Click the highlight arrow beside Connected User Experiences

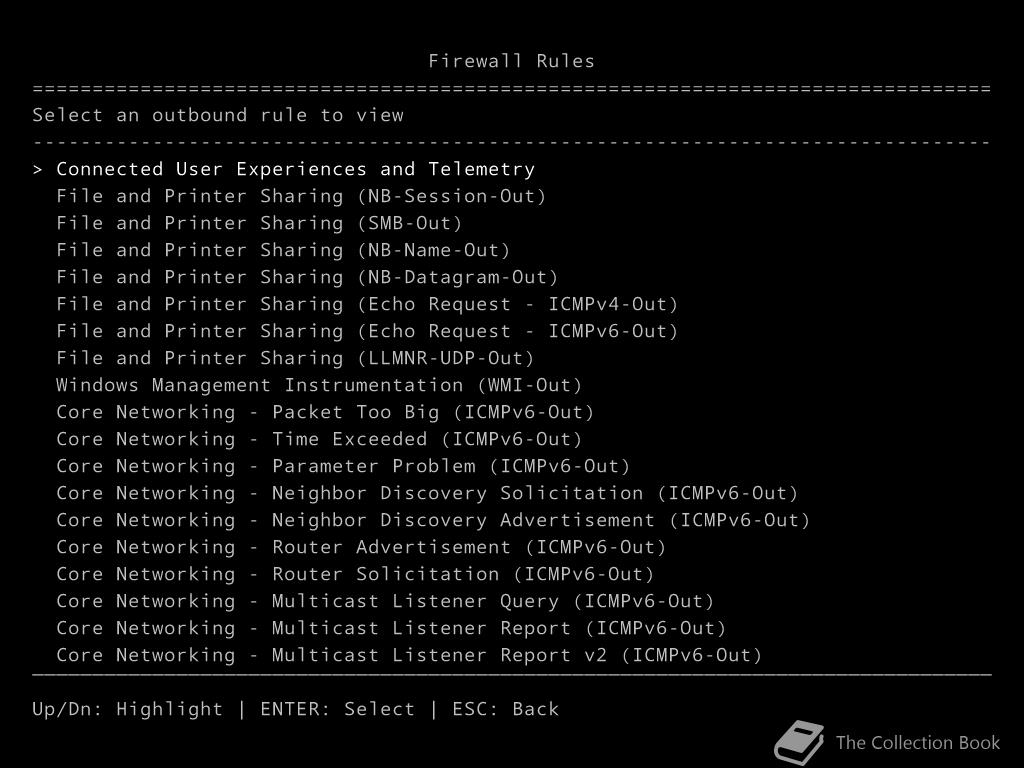pos(38,169)
